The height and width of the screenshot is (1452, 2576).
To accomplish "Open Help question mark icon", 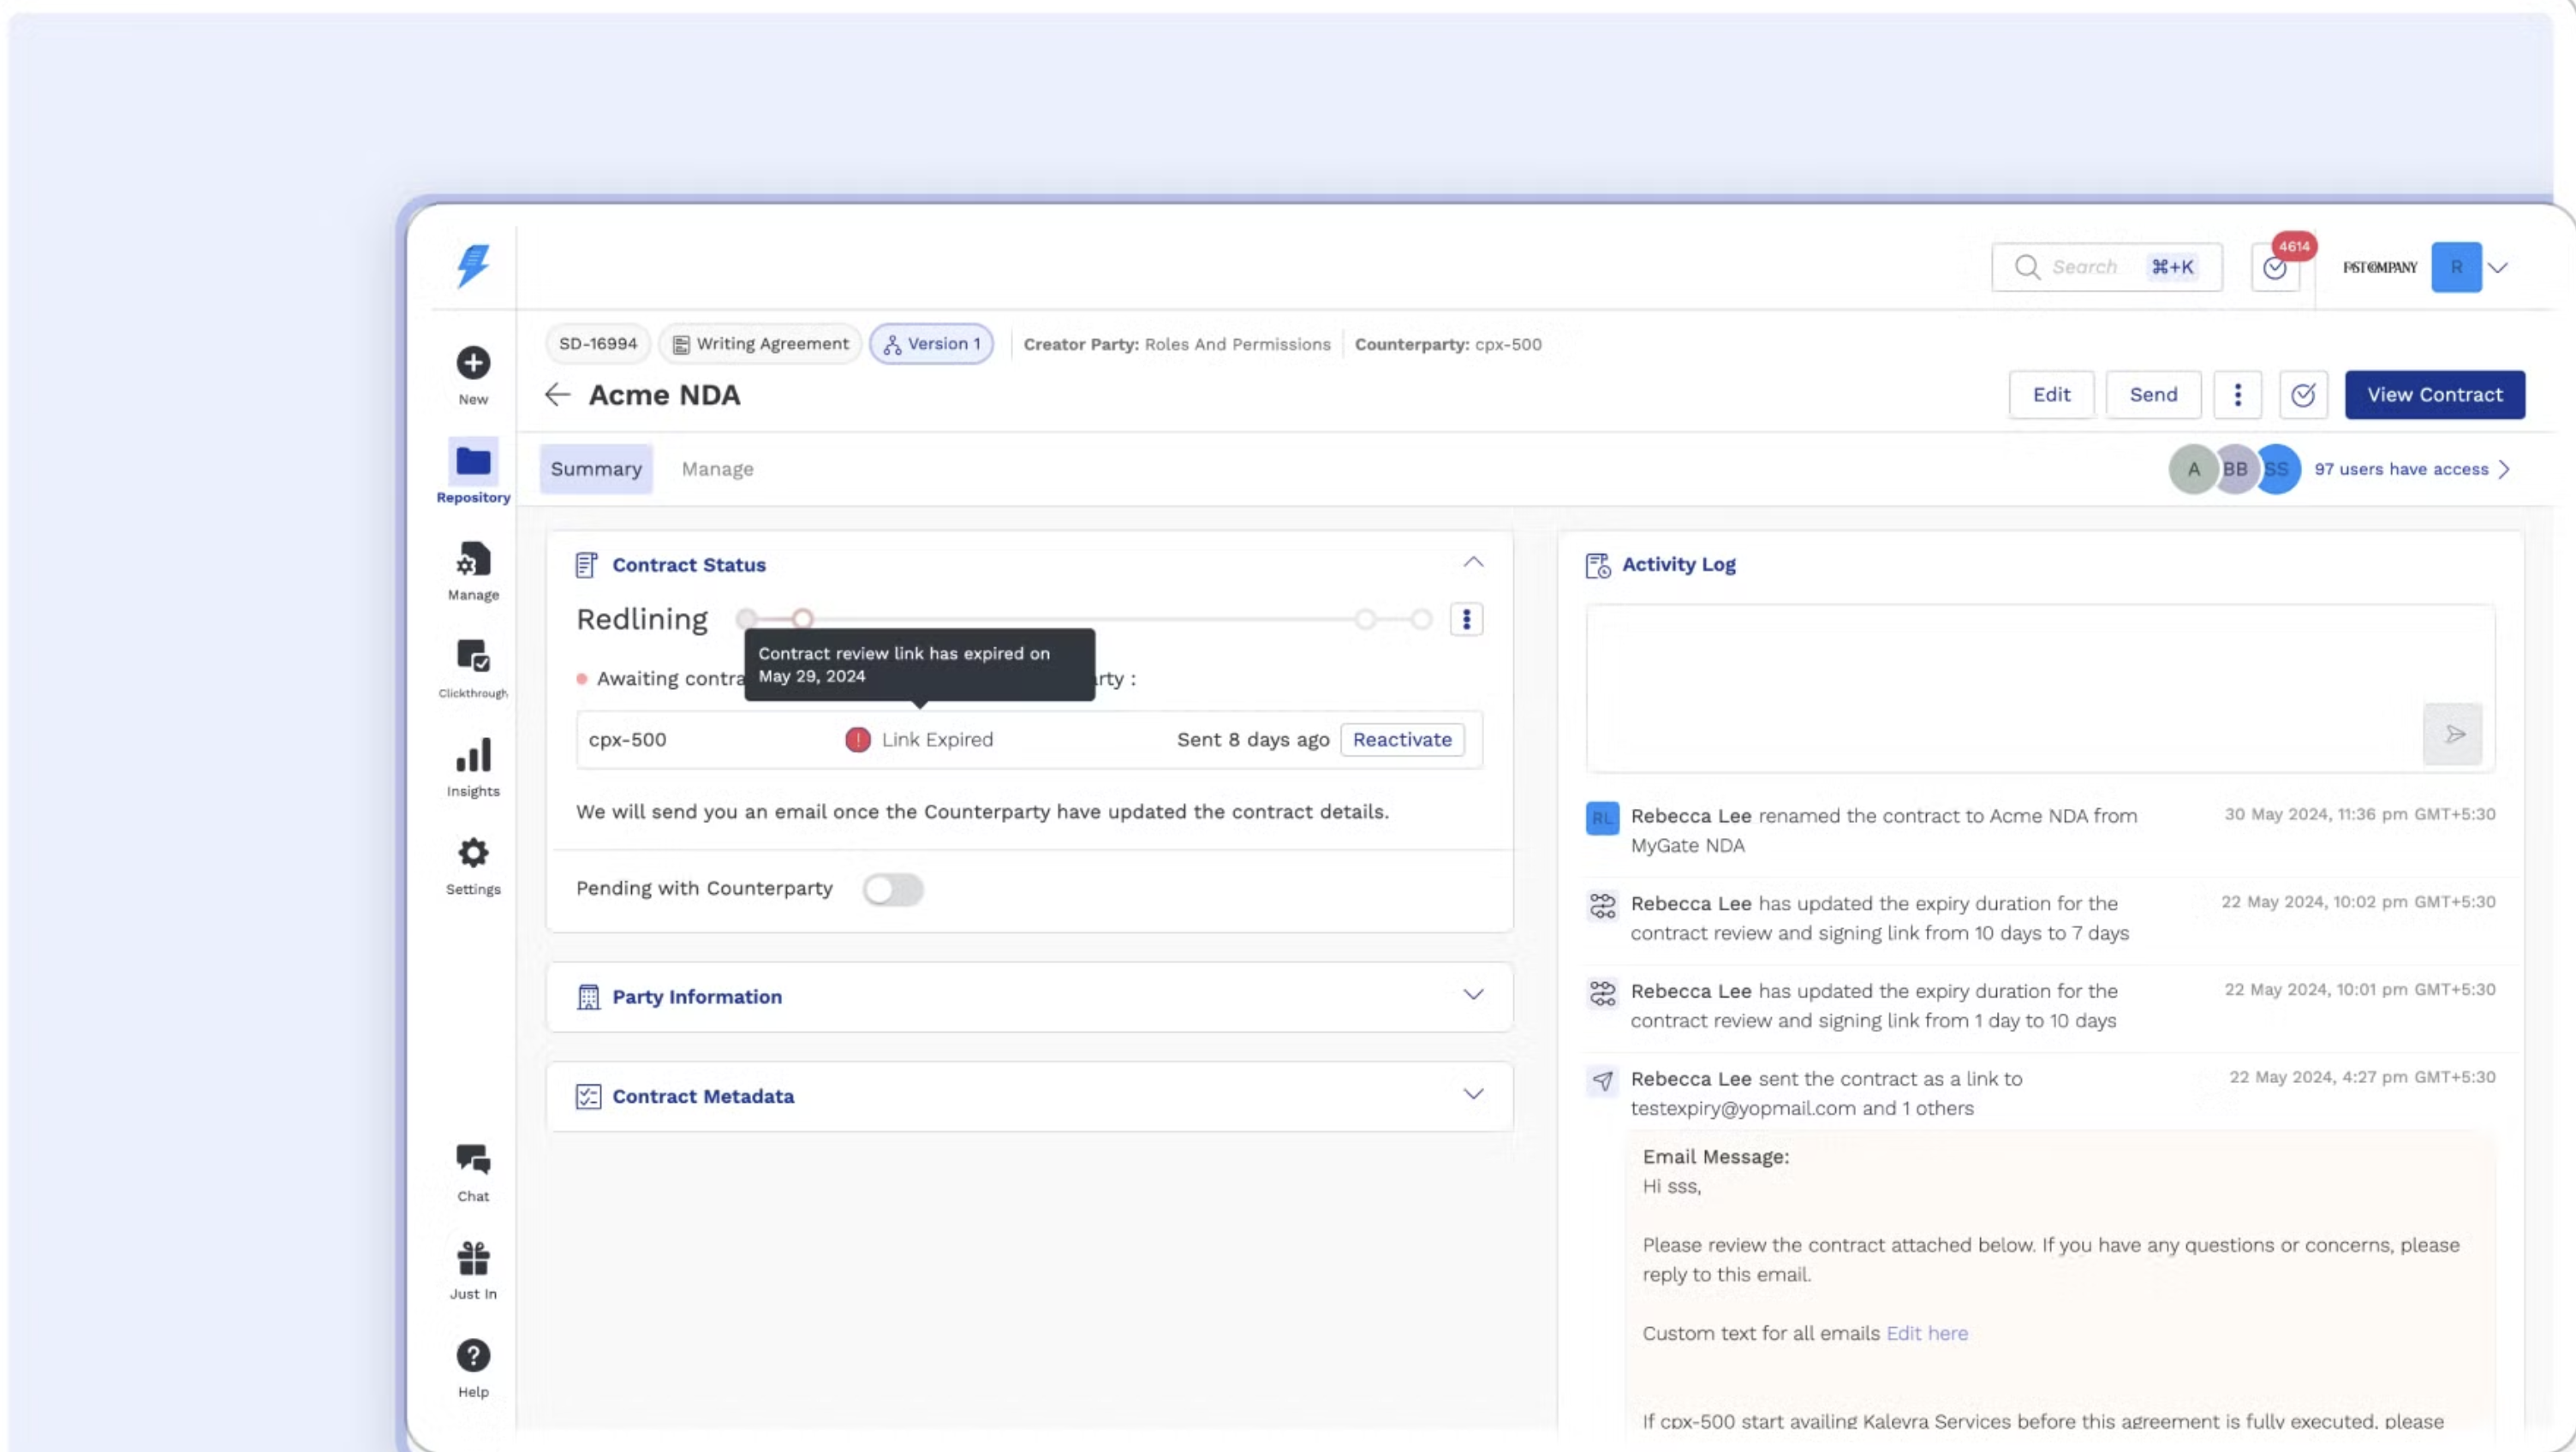I will coord(473,1356).
